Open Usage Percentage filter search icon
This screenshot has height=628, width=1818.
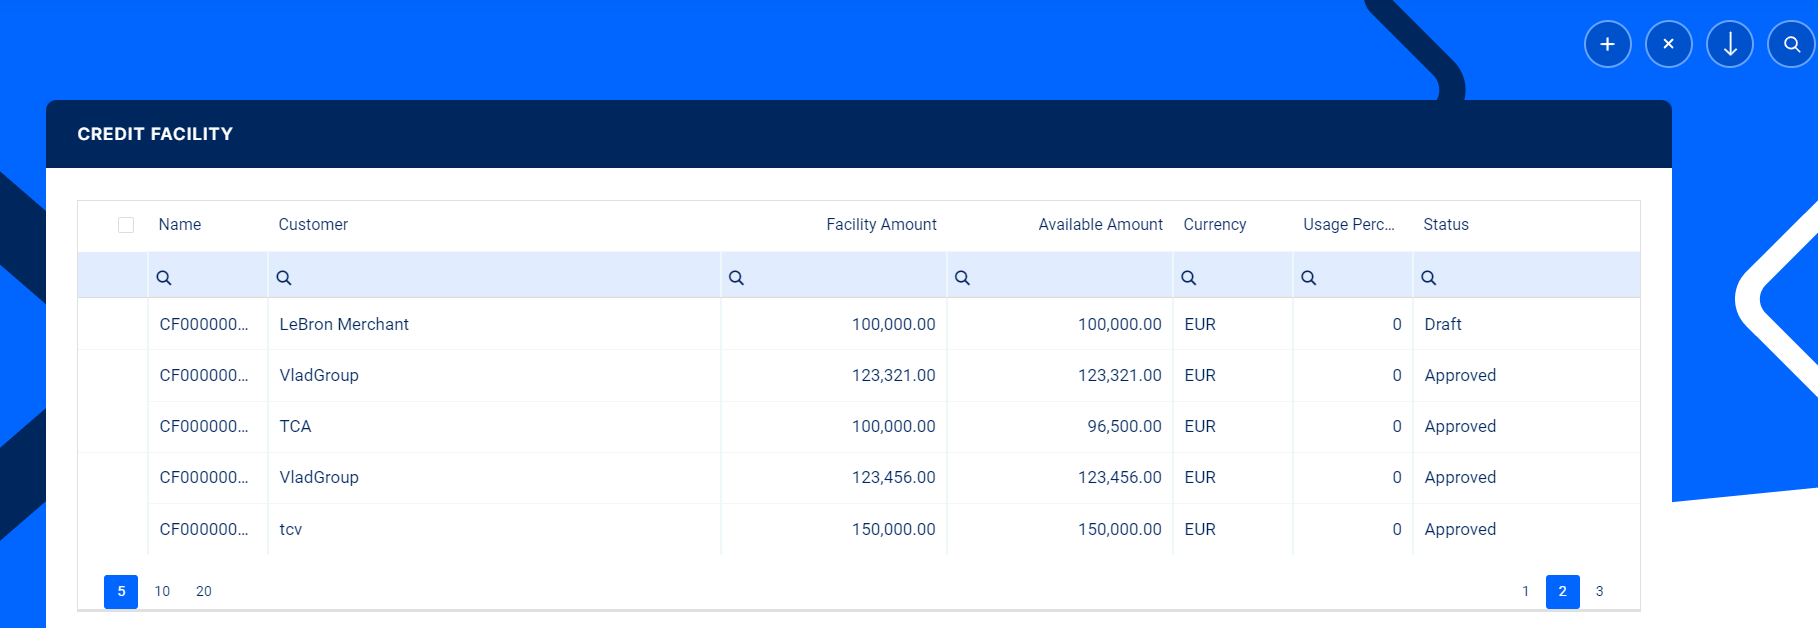[x=1308, y=278]
